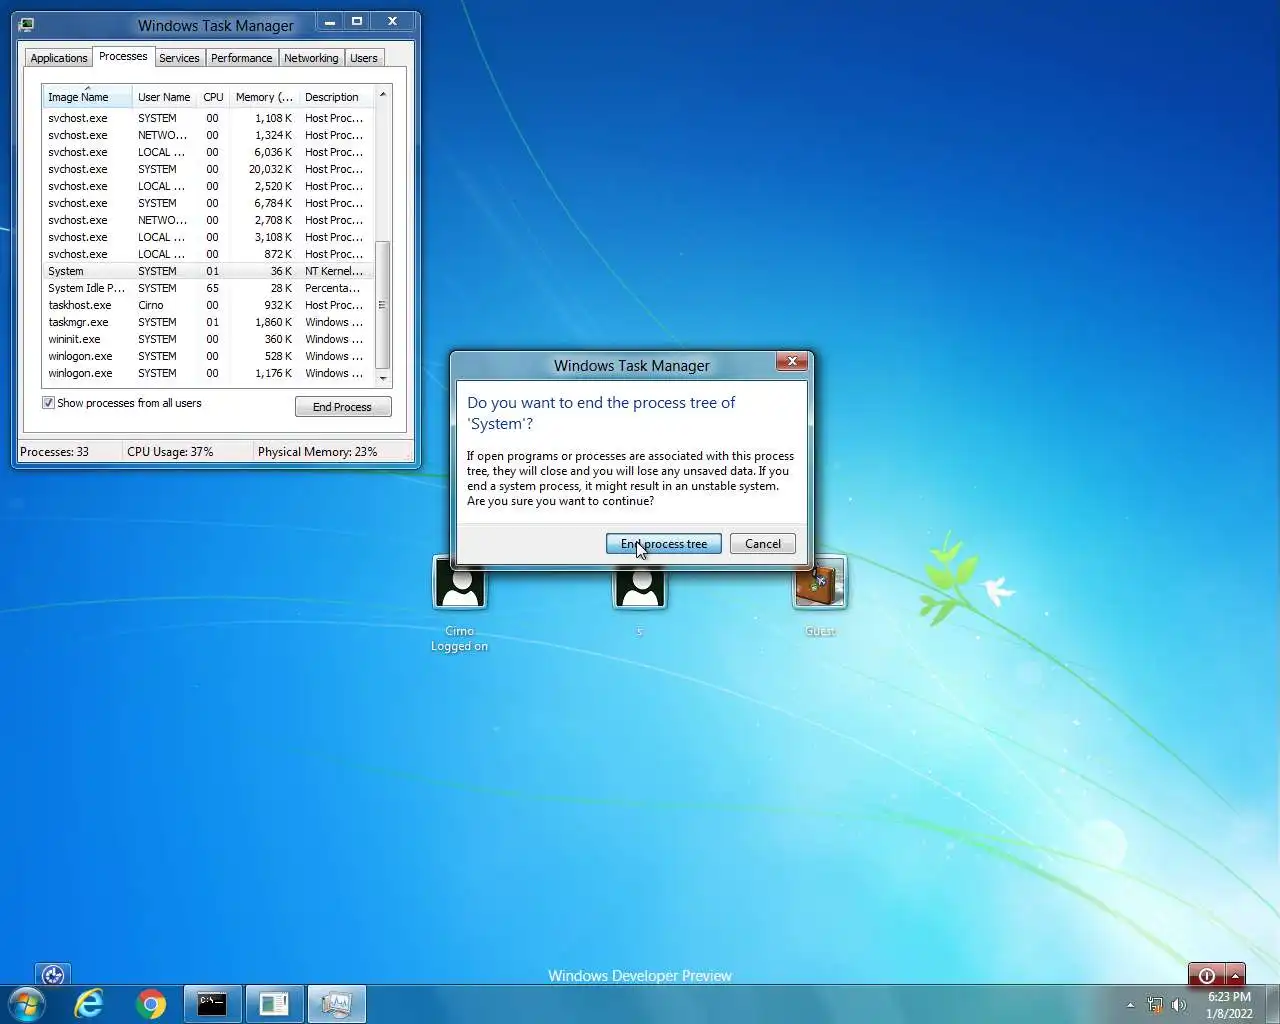
Task: Select svchost.exe row using 3,108 K
Action: 208,237
